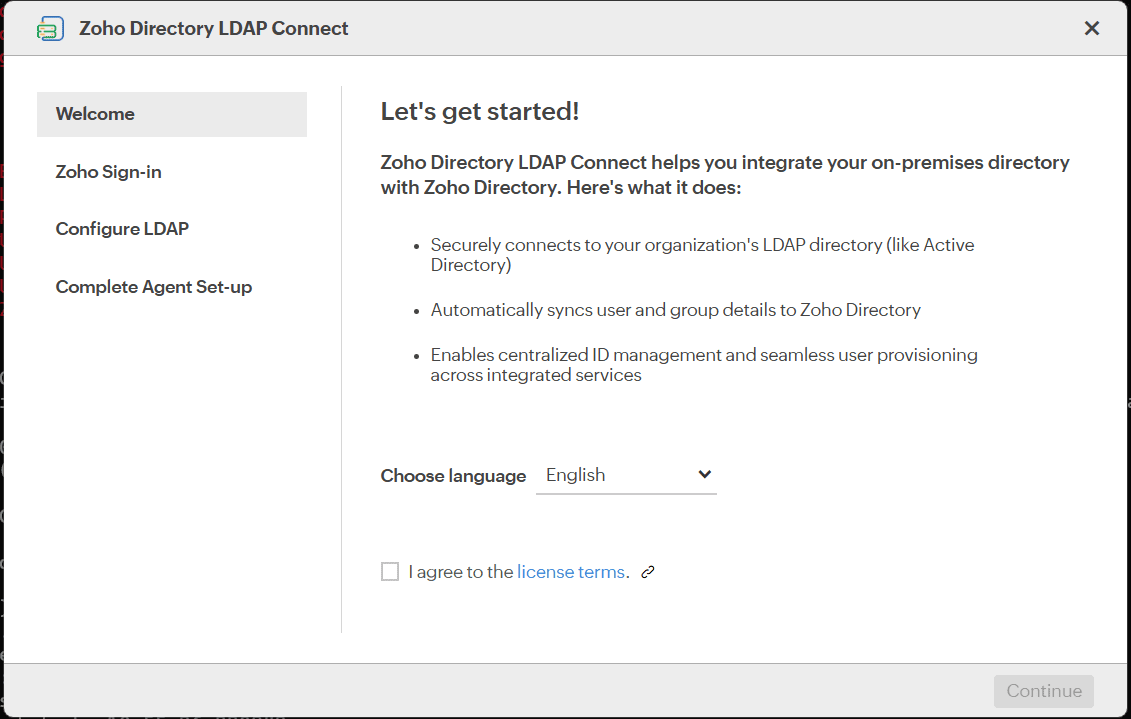Click the "Choose language" label
The image size is (1131, 719).
453,476
